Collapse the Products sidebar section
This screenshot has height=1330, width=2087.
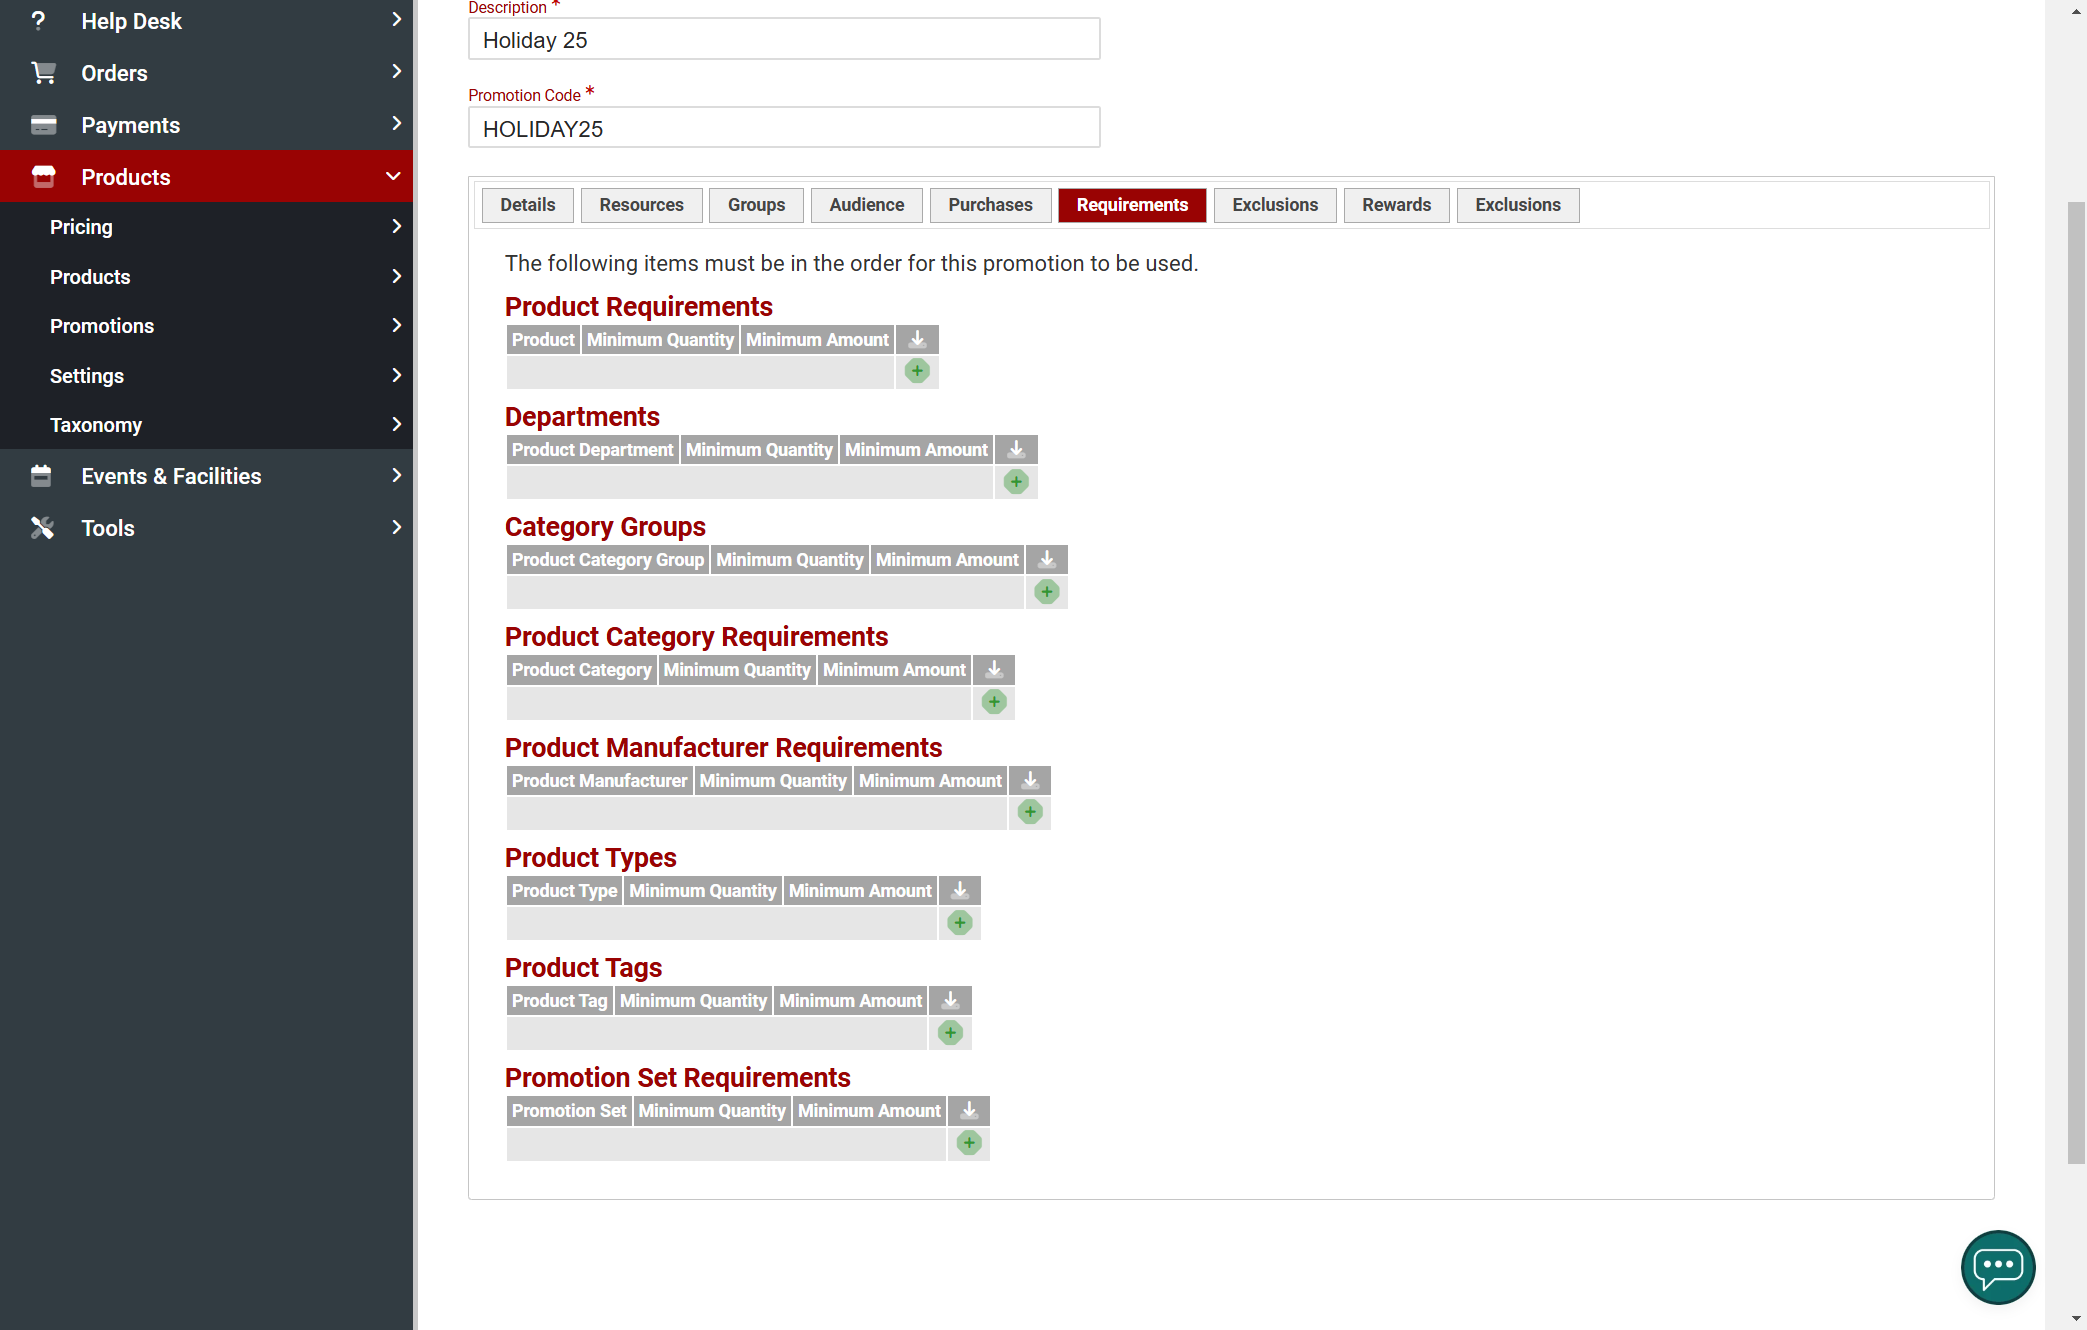[206, 177]
